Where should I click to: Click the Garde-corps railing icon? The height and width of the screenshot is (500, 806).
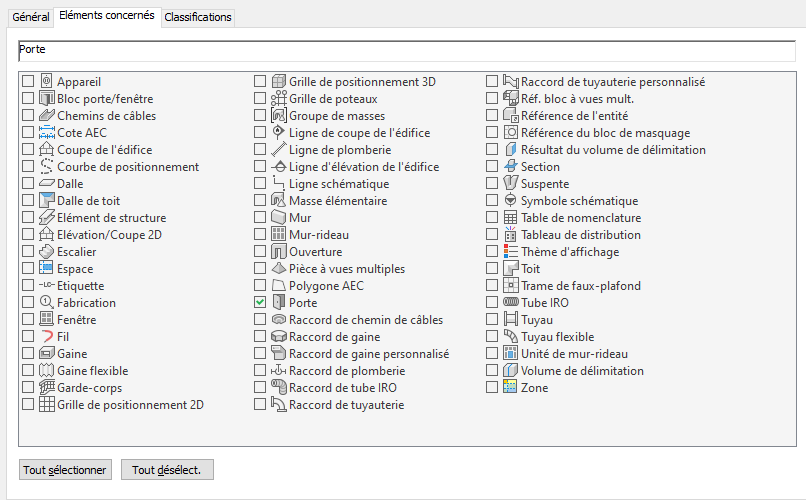[46, 388]
